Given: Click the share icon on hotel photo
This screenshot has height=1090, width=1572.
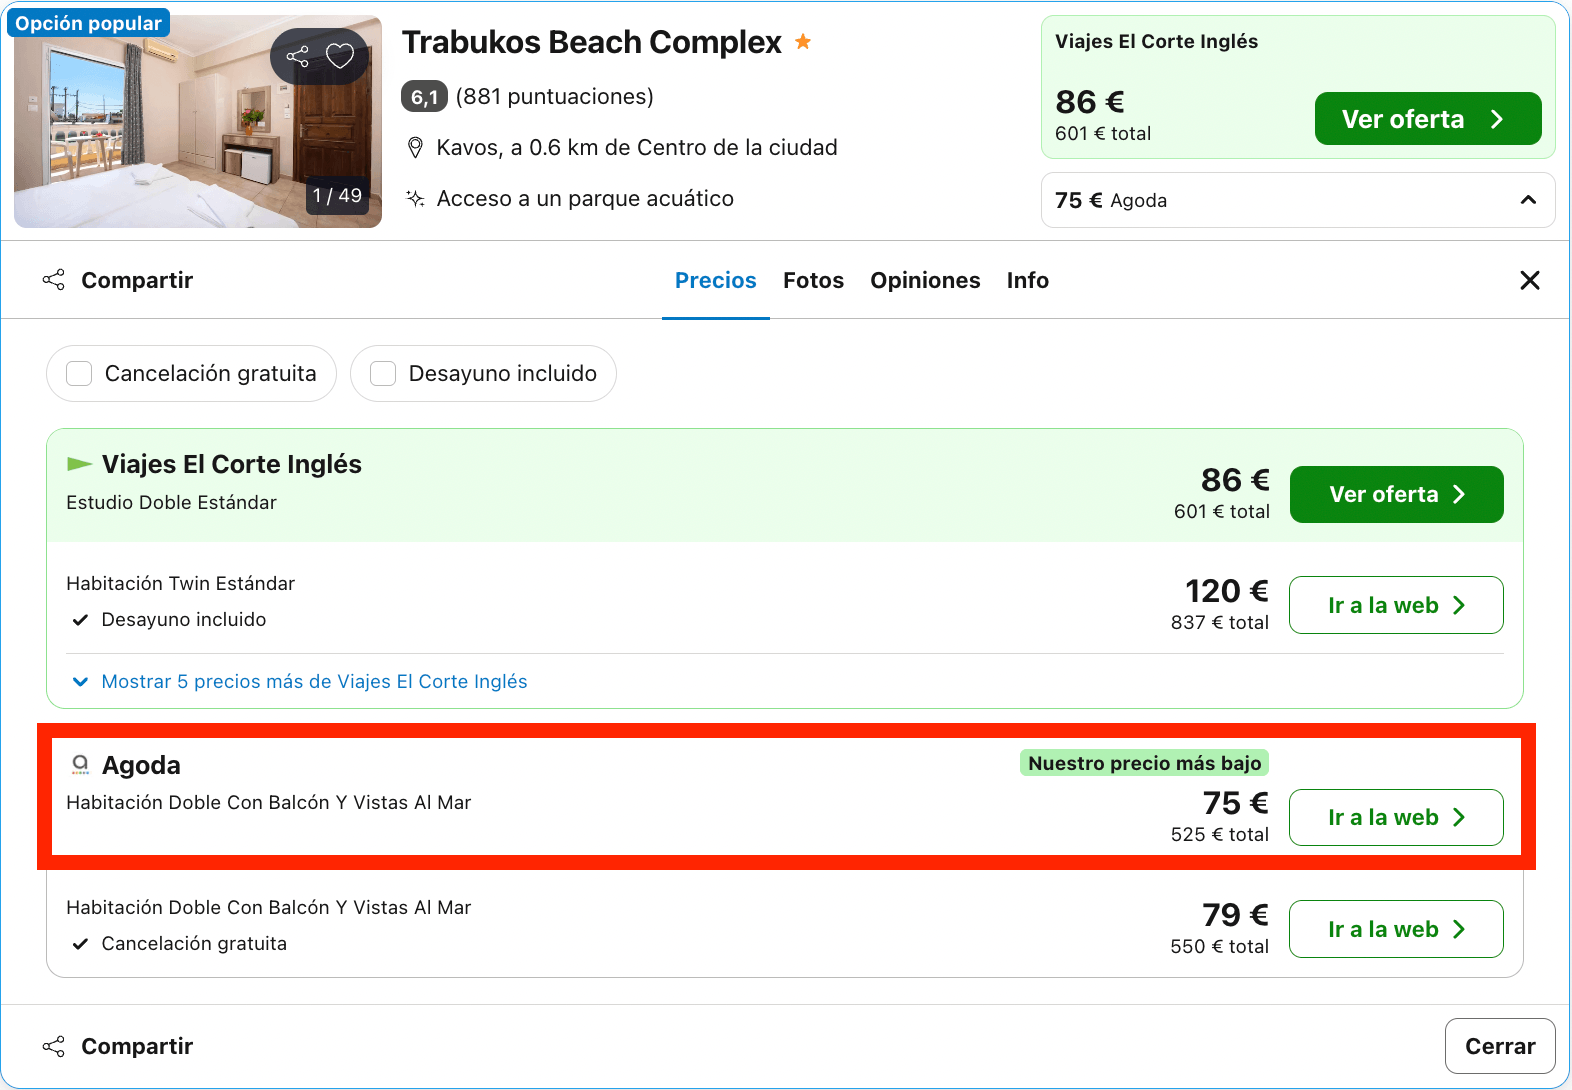Looking at the screenshot, I should [x=297, y=56].
